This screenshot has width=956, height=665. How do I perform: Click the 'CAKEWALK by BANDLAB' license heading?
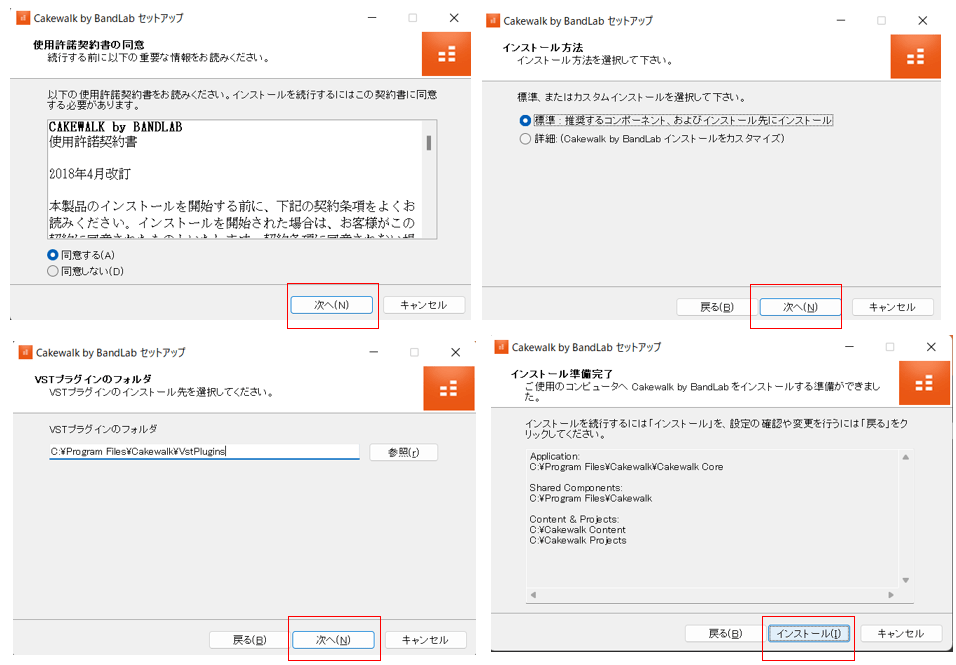(x=116, y=127)
